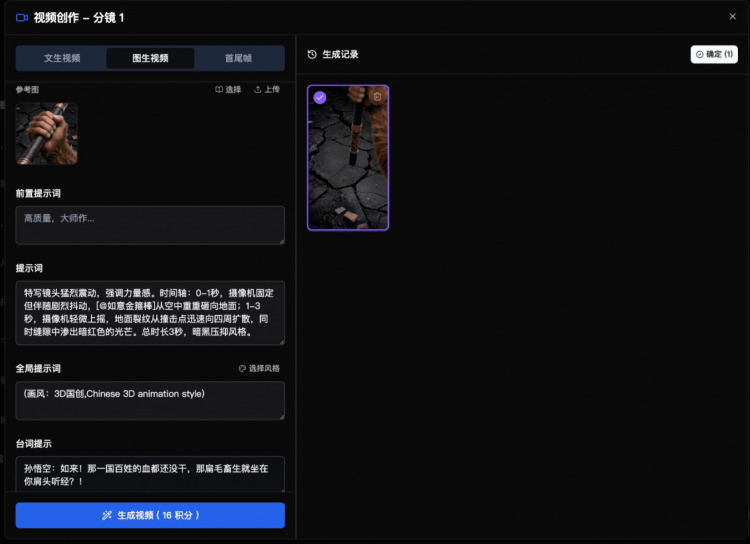Select the 图生视频 tab

point(150,58)
